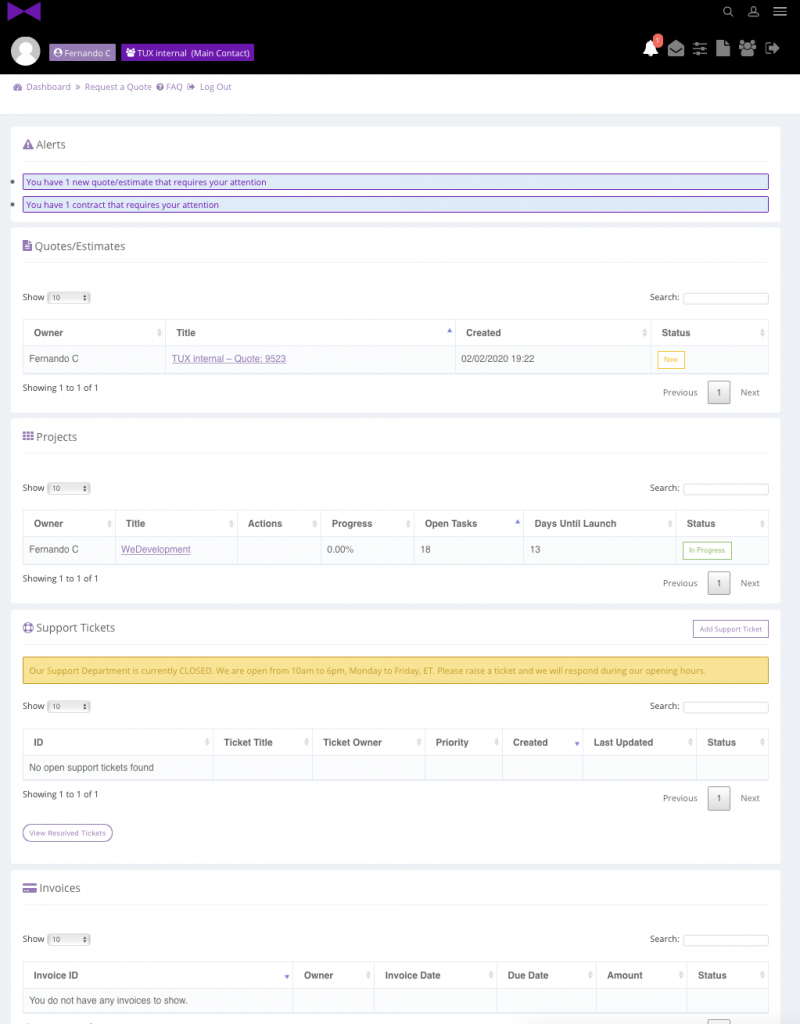
Task: Click the sign-out arrow icon in header
Action: point(772,48)
